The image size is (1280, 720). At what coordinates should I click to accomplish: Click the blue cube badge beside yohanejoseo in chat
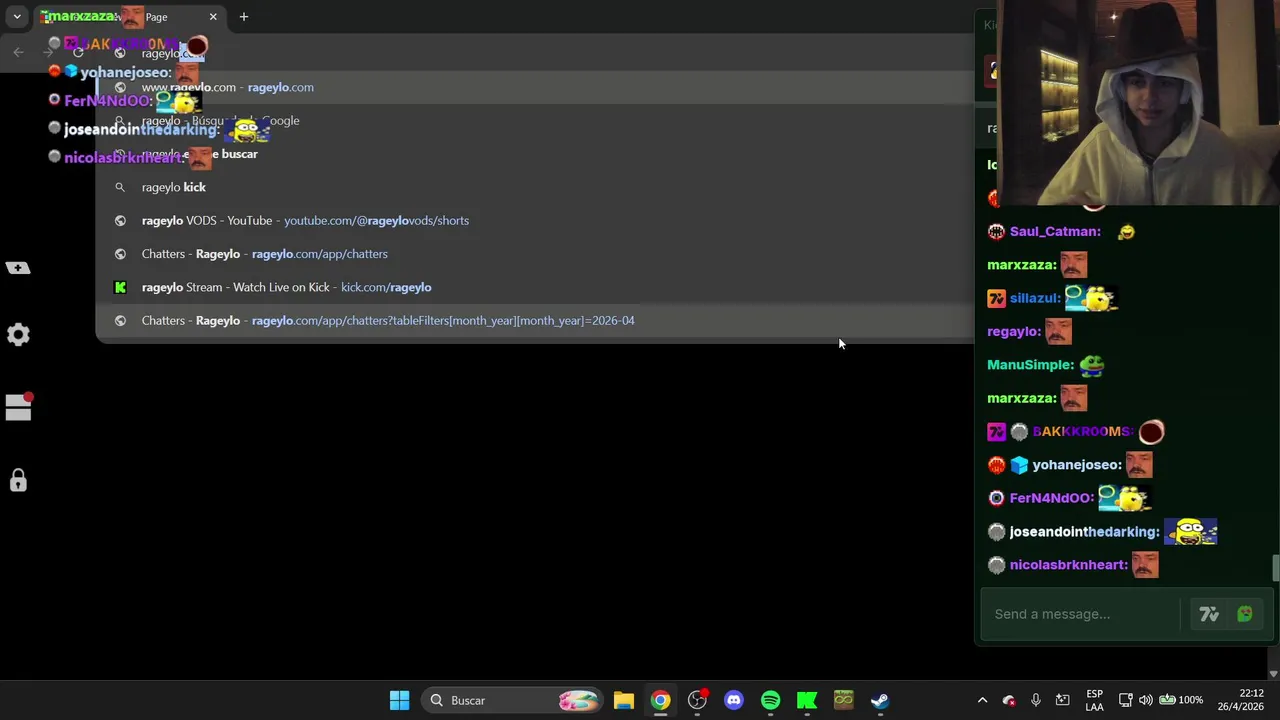[1019, 465]
